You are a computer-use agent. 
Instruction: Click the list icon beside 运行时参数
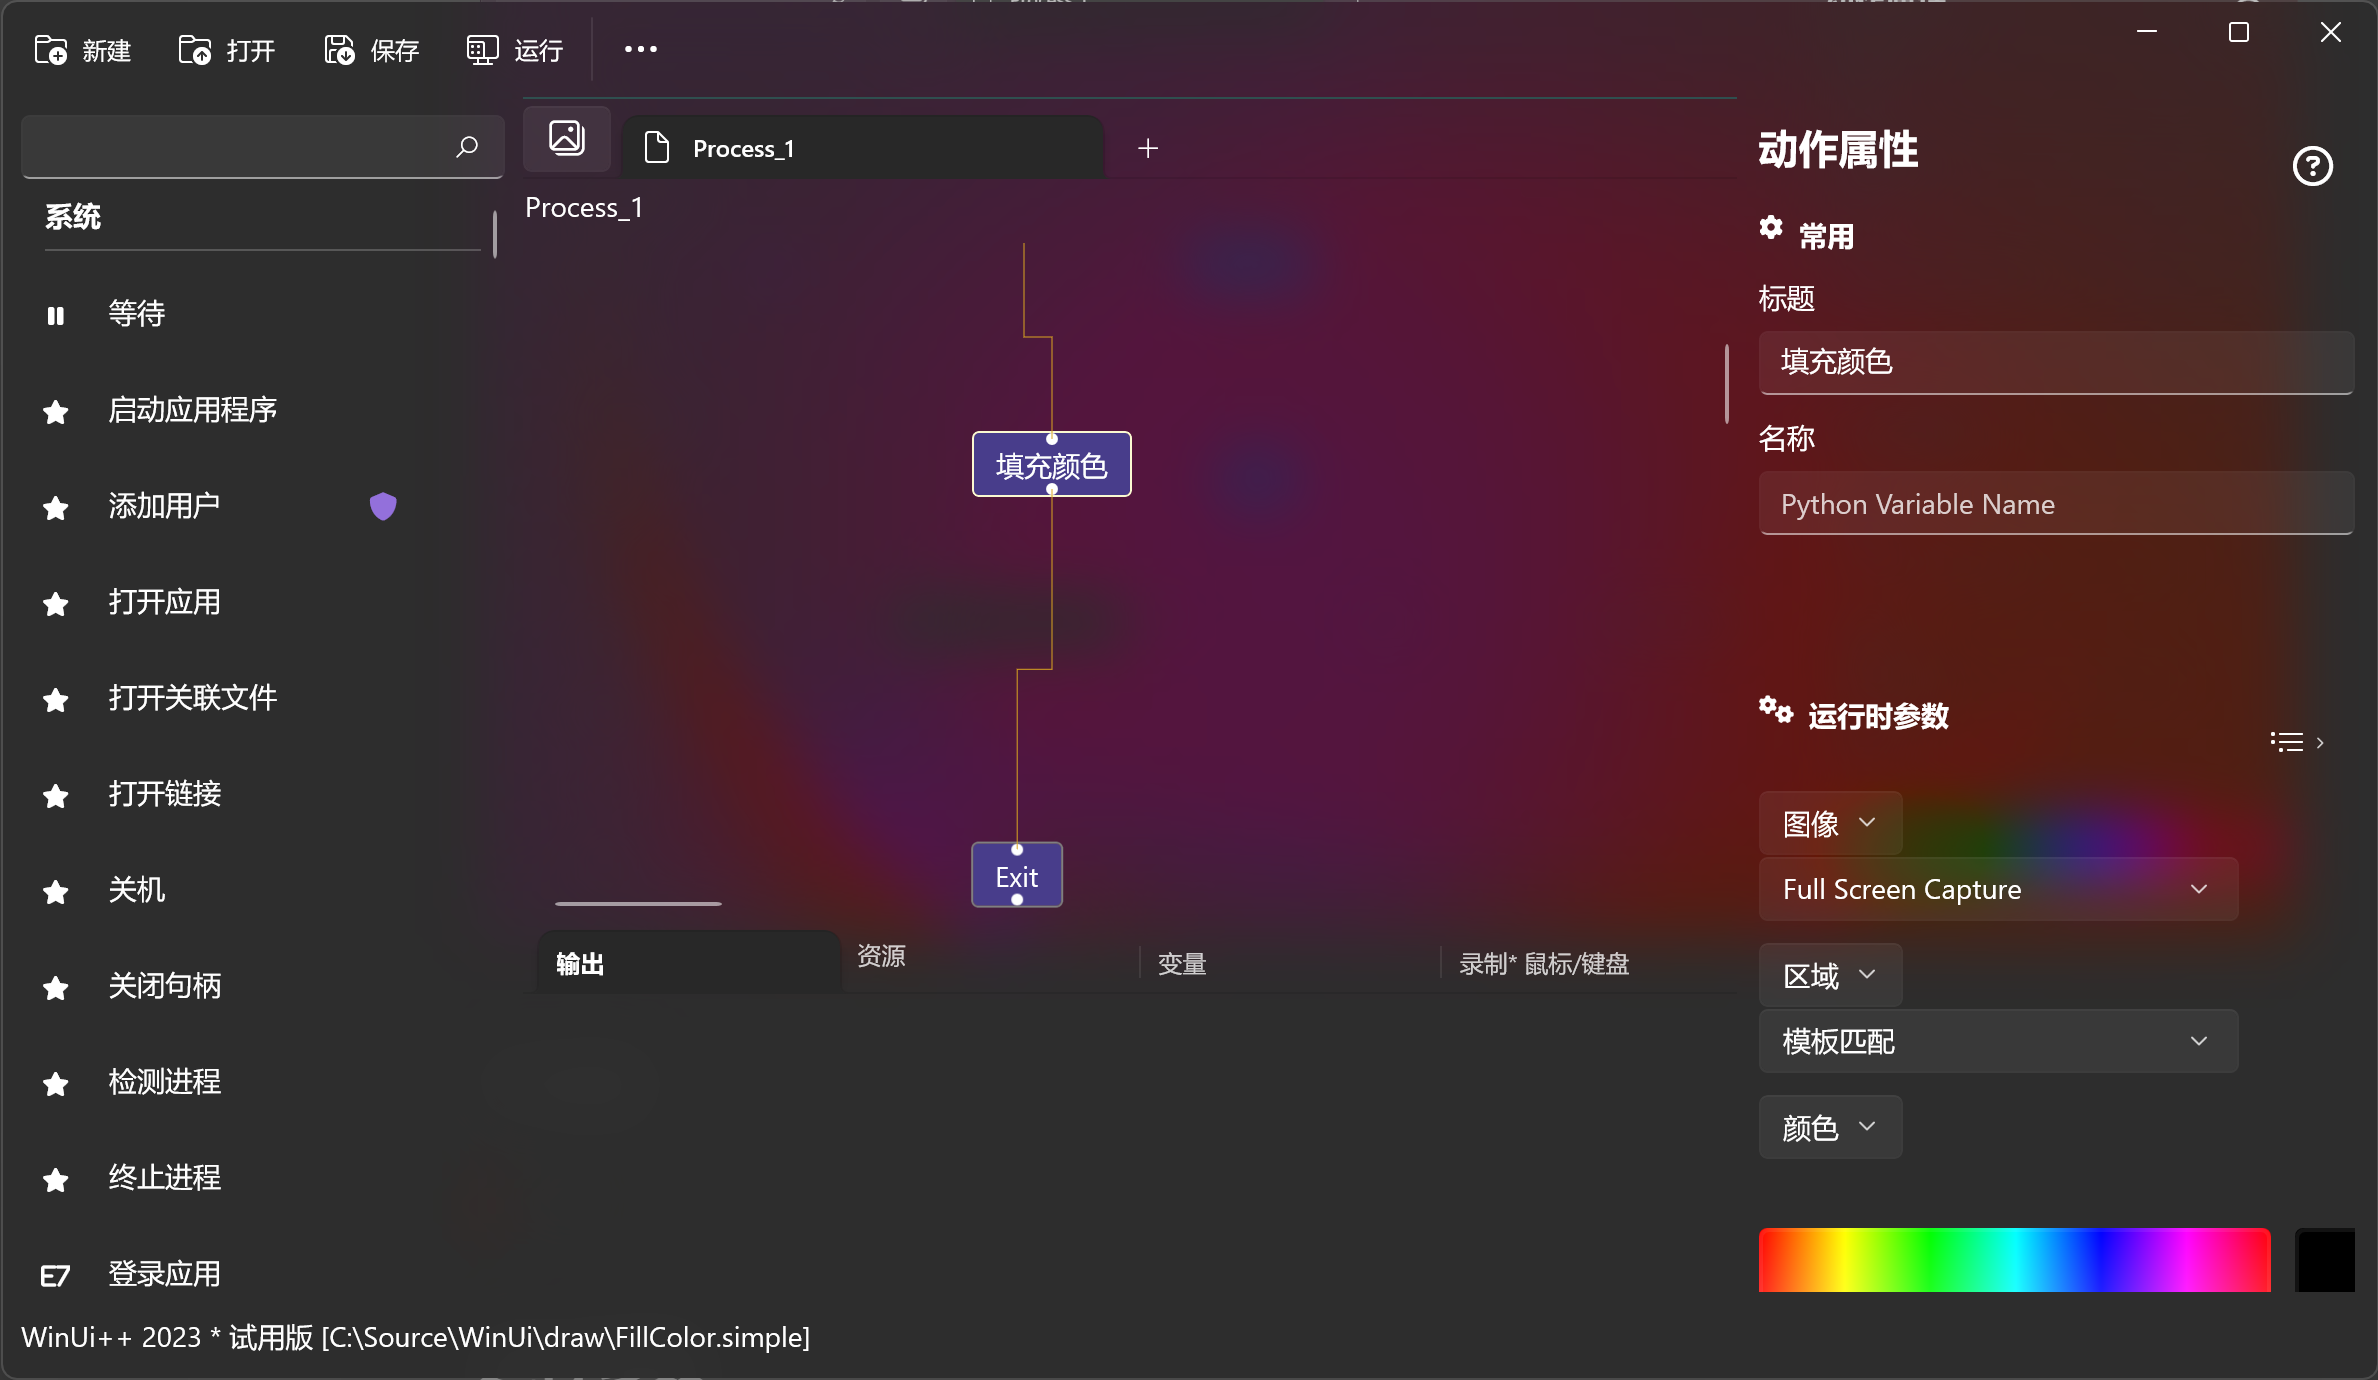tap(2287, 741)
